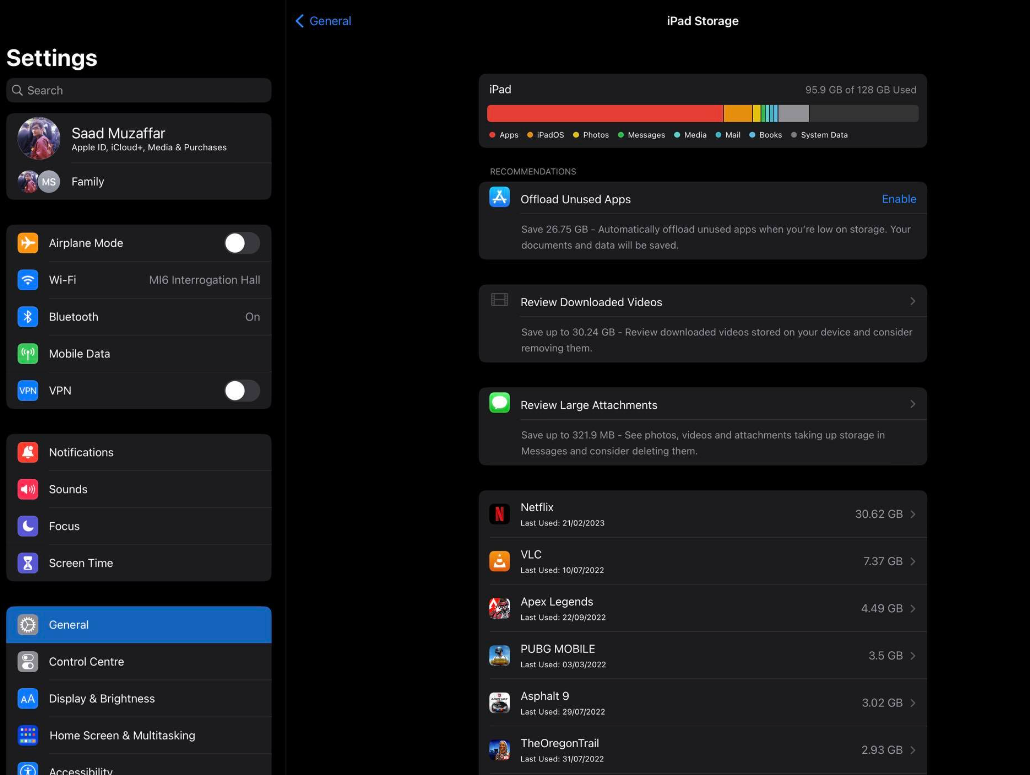Tap the search magnifier icon
Viewport: 1030px width, 775px height.
pyautogui.click(x=17, y=90)
